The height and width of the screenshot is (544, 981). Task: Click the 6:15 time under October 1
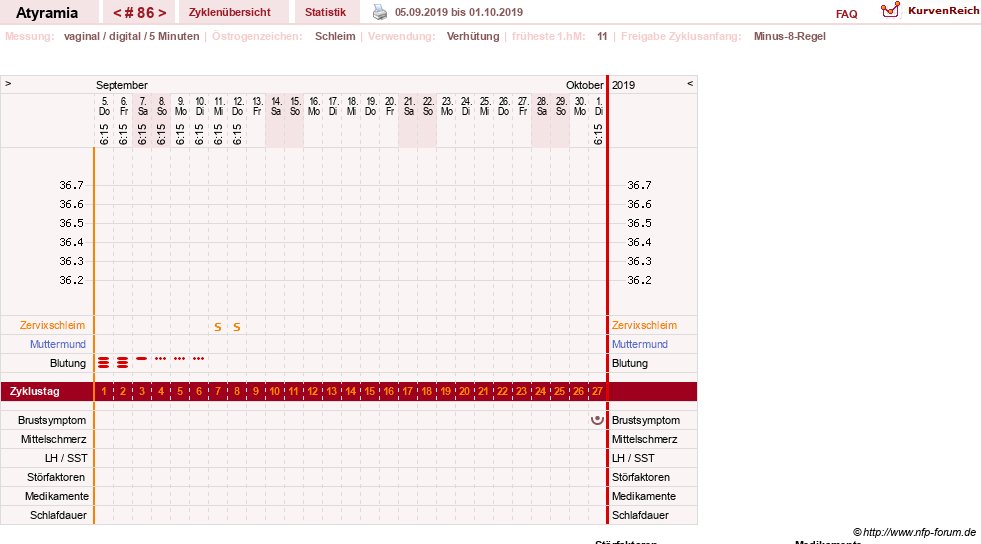[x=598, y=134]
